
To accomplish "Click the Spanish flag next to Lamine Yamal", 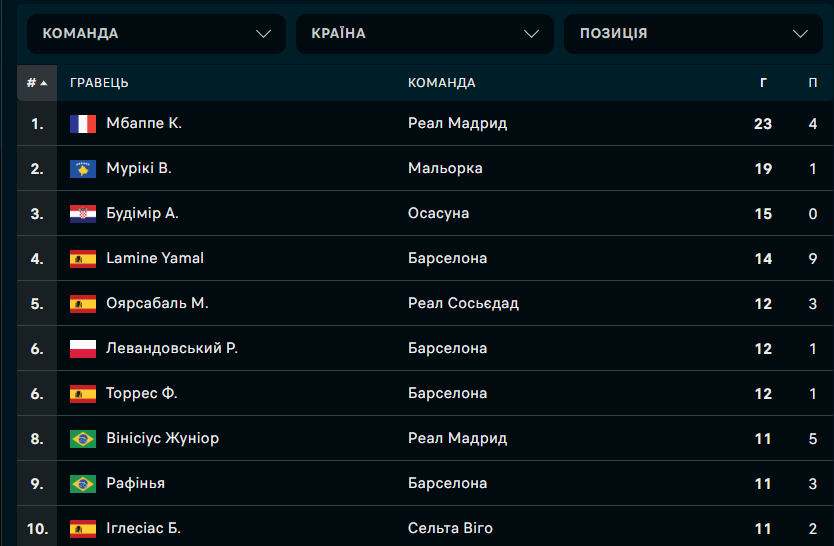I will 83,259.
